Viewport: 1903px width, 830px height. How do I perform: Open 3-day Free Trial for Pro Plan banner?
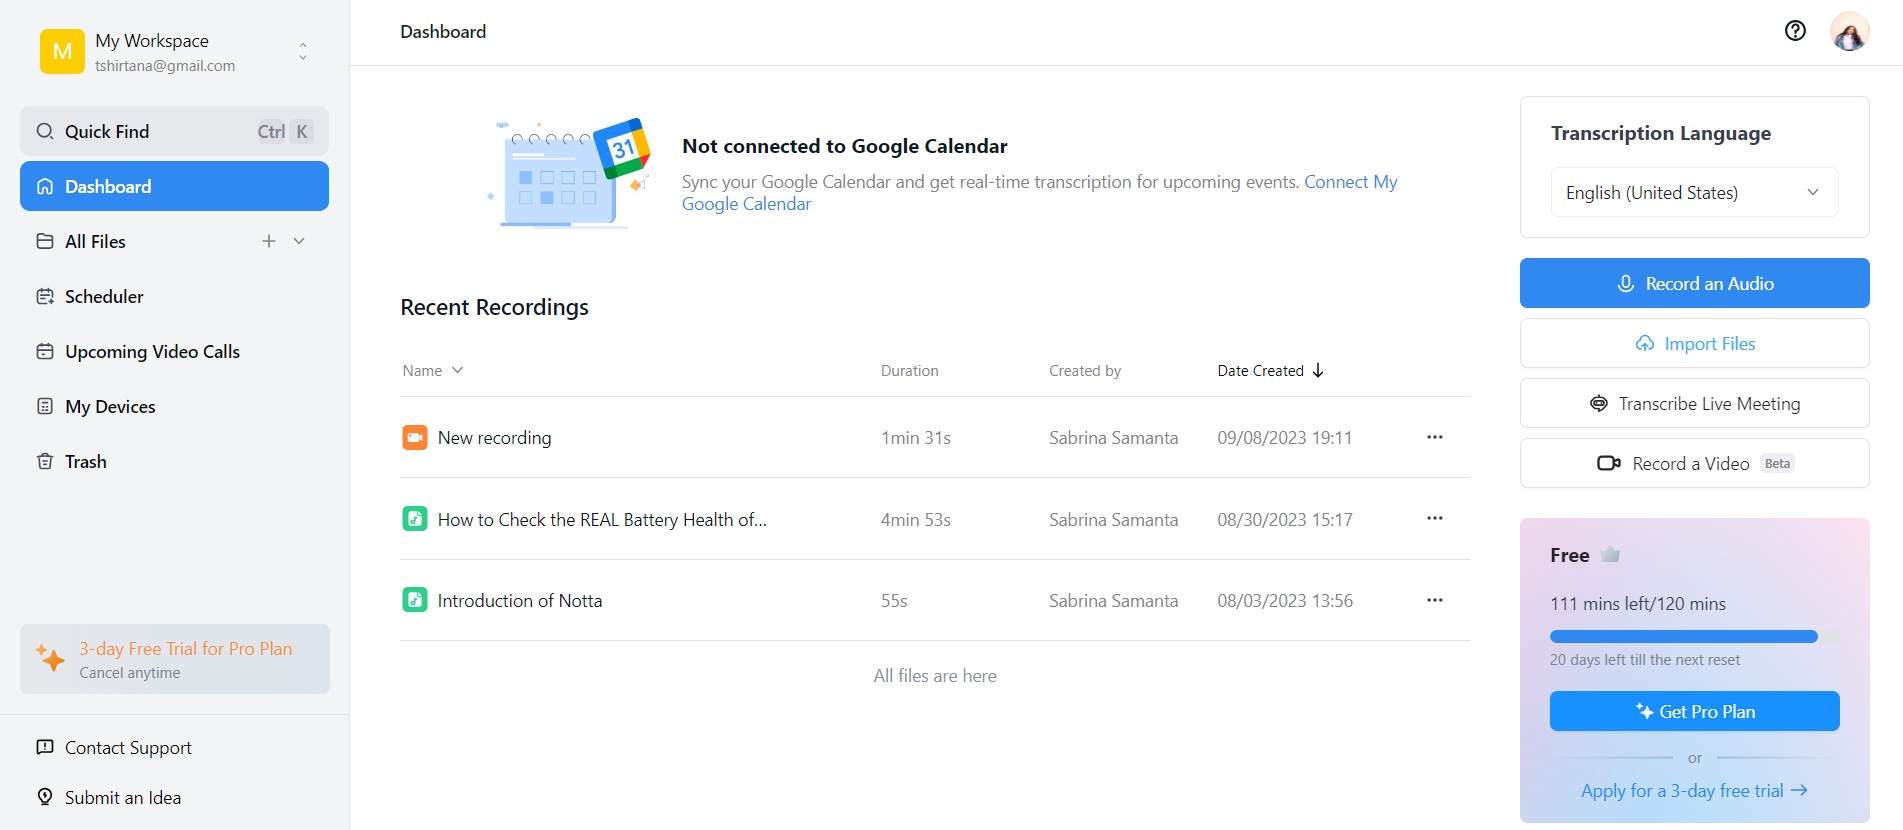click(x=175, y=659)
